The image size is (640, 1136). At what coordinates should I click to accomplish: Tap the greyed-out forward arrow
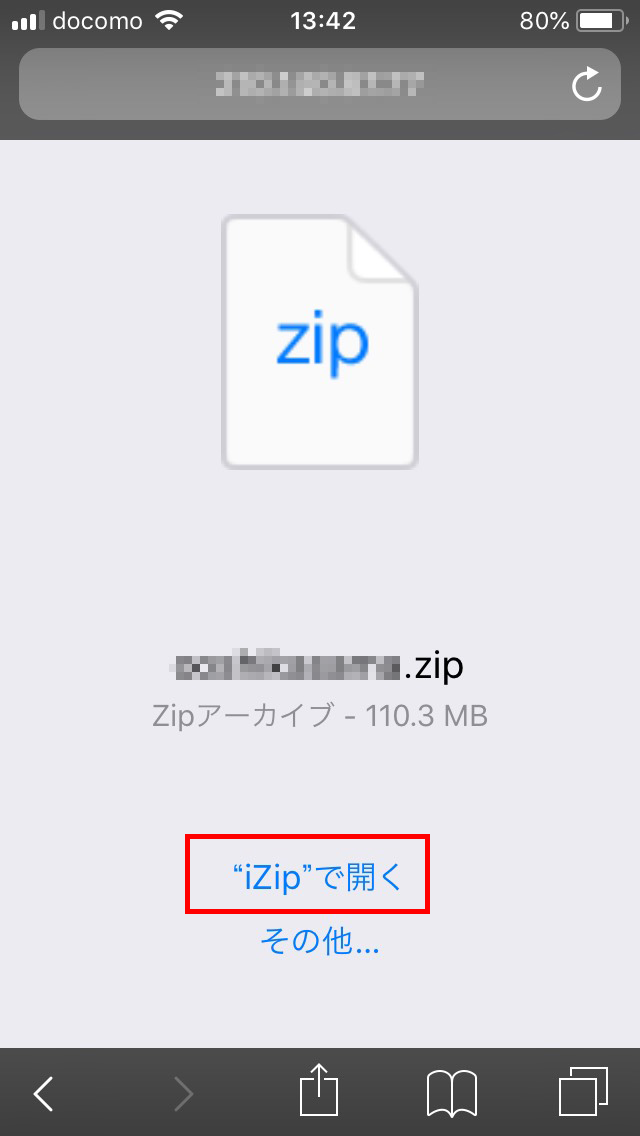[183, 1093]
